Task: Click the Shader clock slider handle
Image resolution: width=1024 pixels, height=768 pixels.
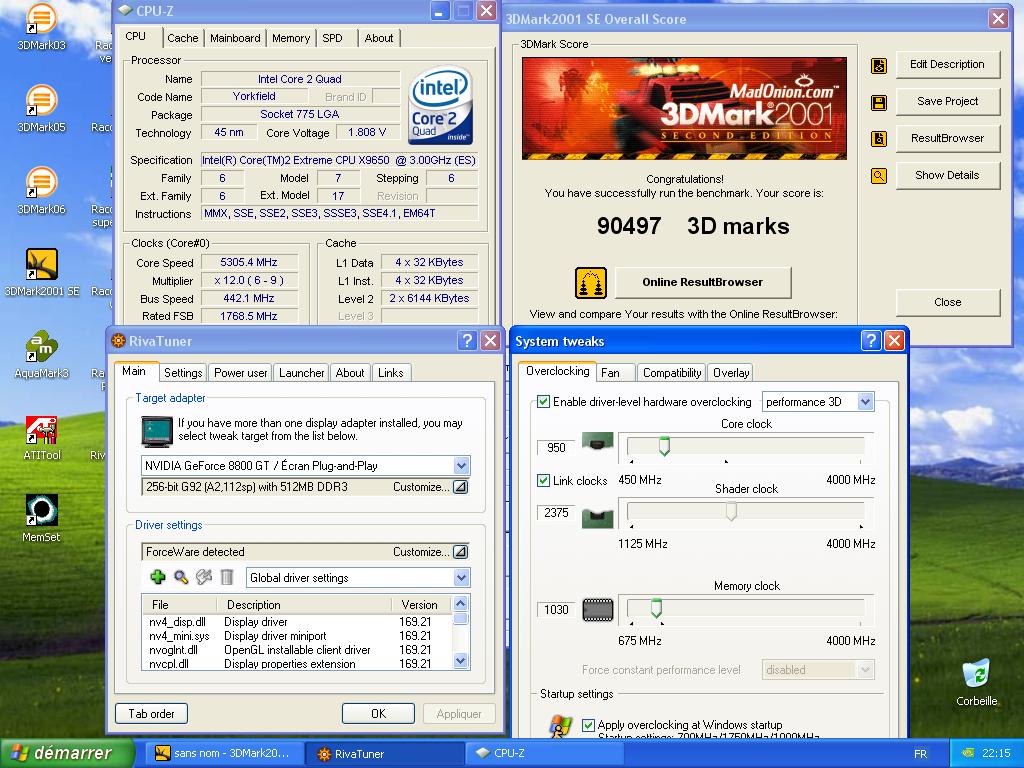Action: [731, 511]
